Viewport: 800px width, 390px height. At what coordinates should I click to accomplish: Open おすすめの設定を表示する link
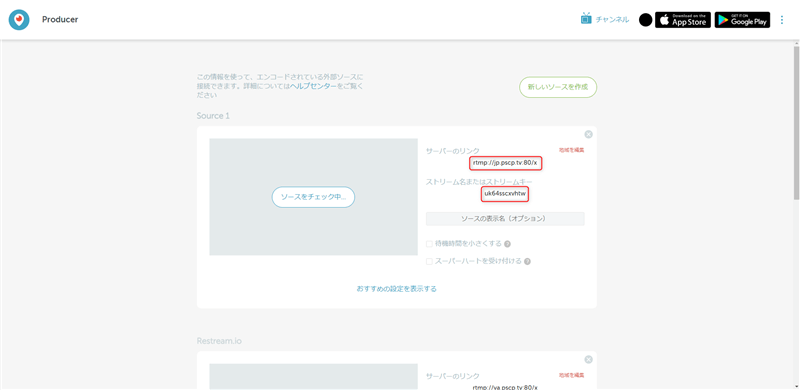(396, 289)
